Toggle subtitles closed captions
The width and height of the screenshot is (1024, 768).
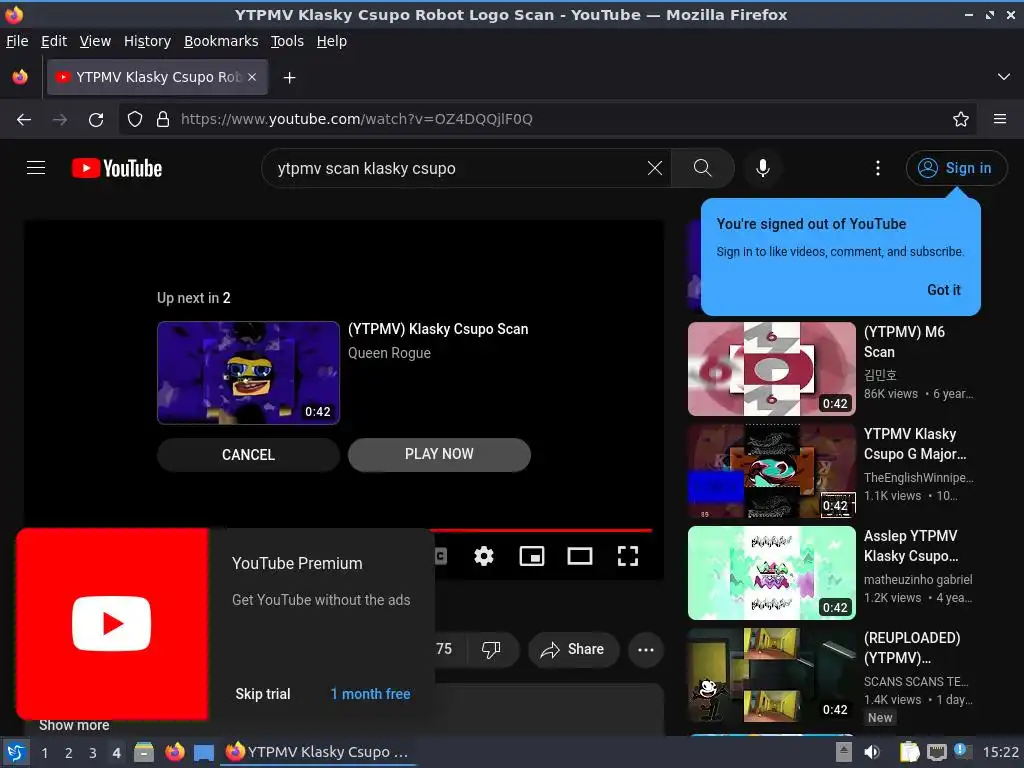coord(441,556)
